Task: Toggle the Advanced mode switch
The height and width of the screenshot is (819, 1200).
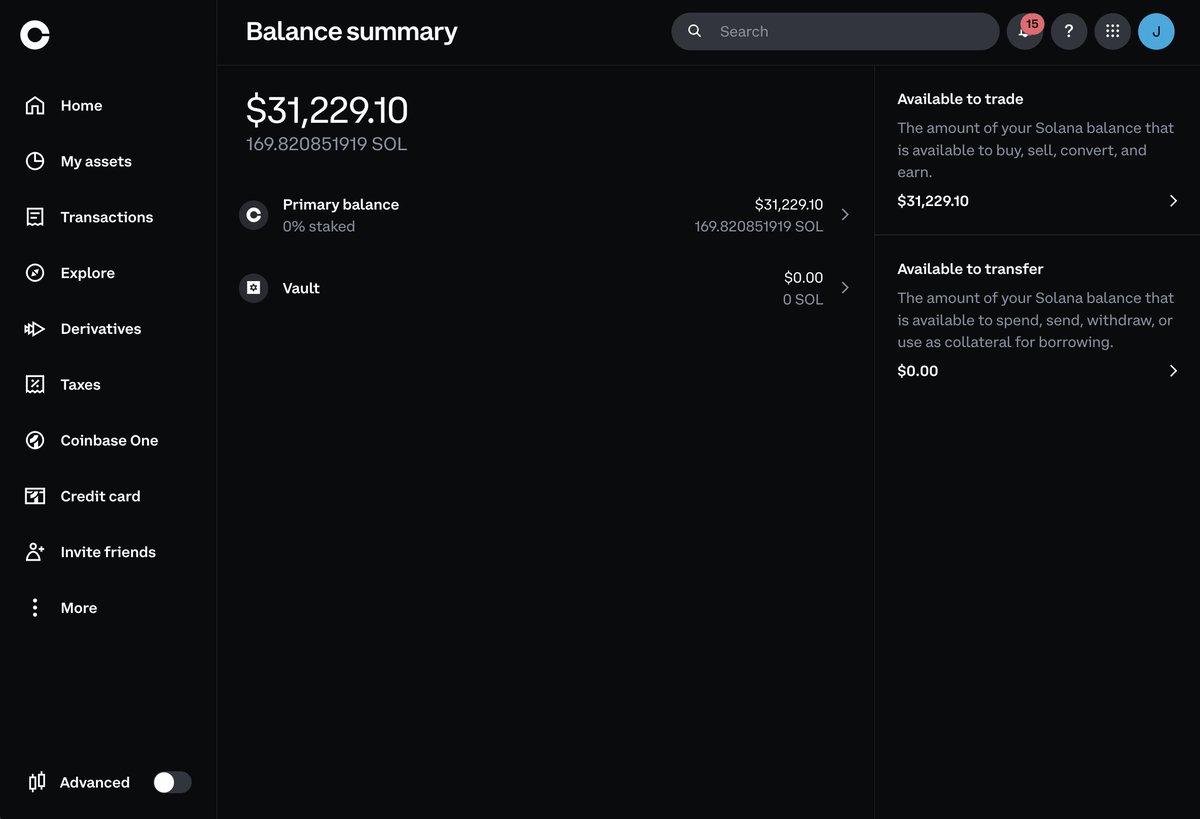Action: 172,782
